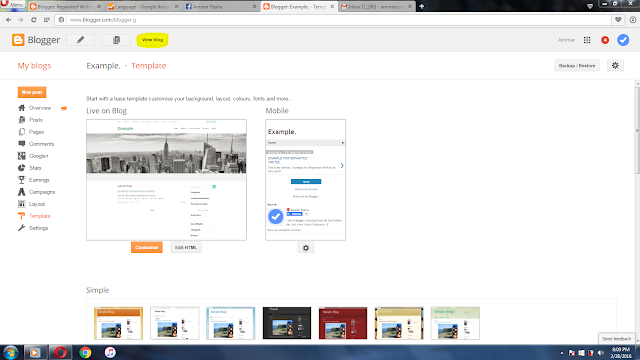The height and width of the screenshot is (360, 640).
Task: Open the Opera Menu button
Action: pyautogui.click(x=13, y=5)
